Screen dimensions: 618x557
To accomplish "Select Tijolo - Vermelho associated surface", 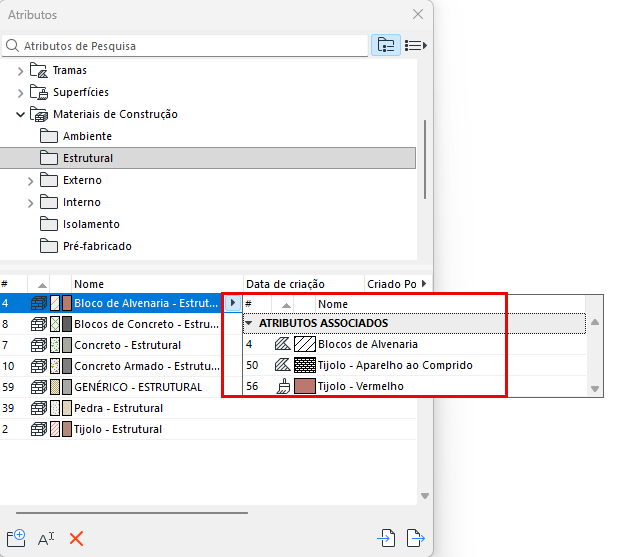I will pyautogui.click(x=414, y=386).
